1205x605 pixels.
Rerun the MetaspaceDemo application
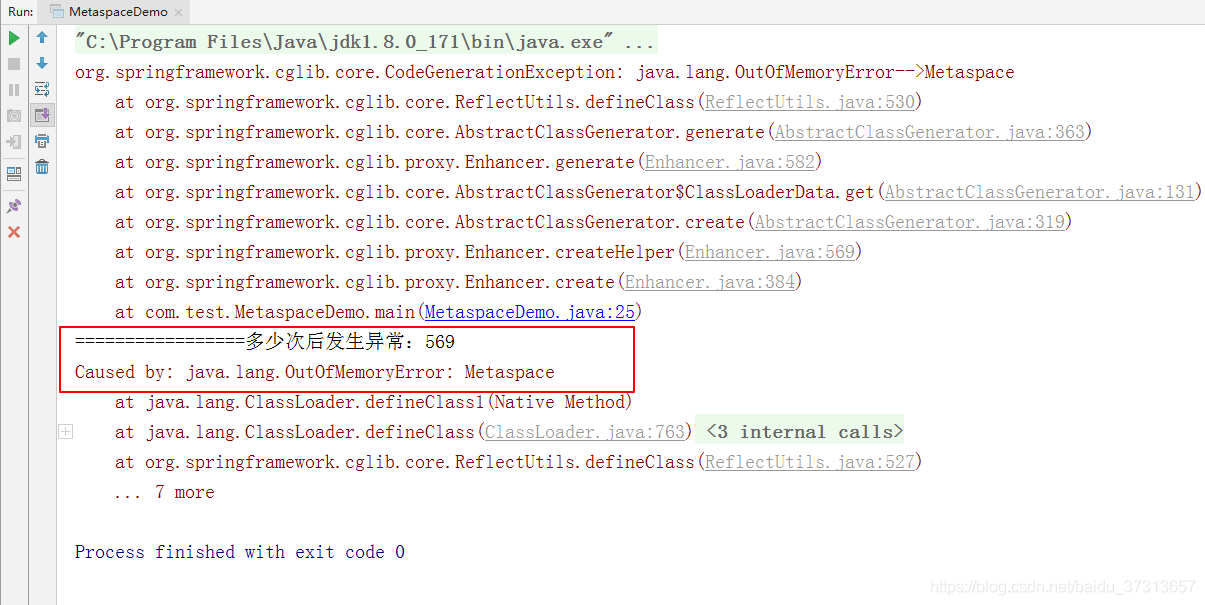(x=14, y=37)
